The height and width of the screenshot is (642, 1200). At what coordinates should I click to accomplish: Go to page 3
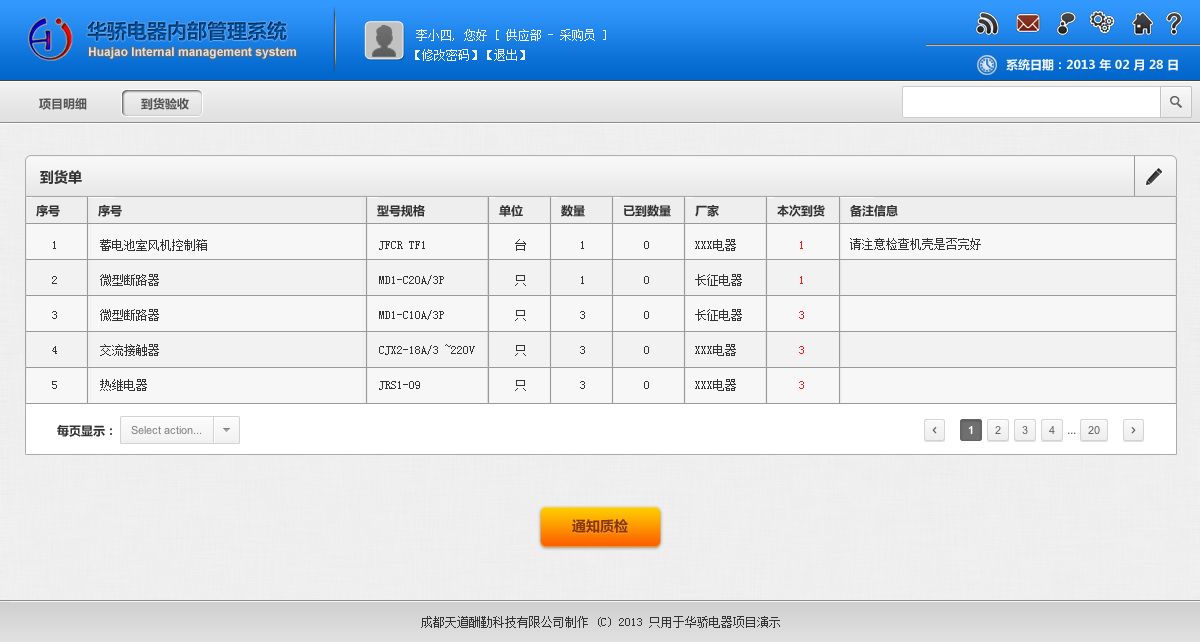point(1025,430)
